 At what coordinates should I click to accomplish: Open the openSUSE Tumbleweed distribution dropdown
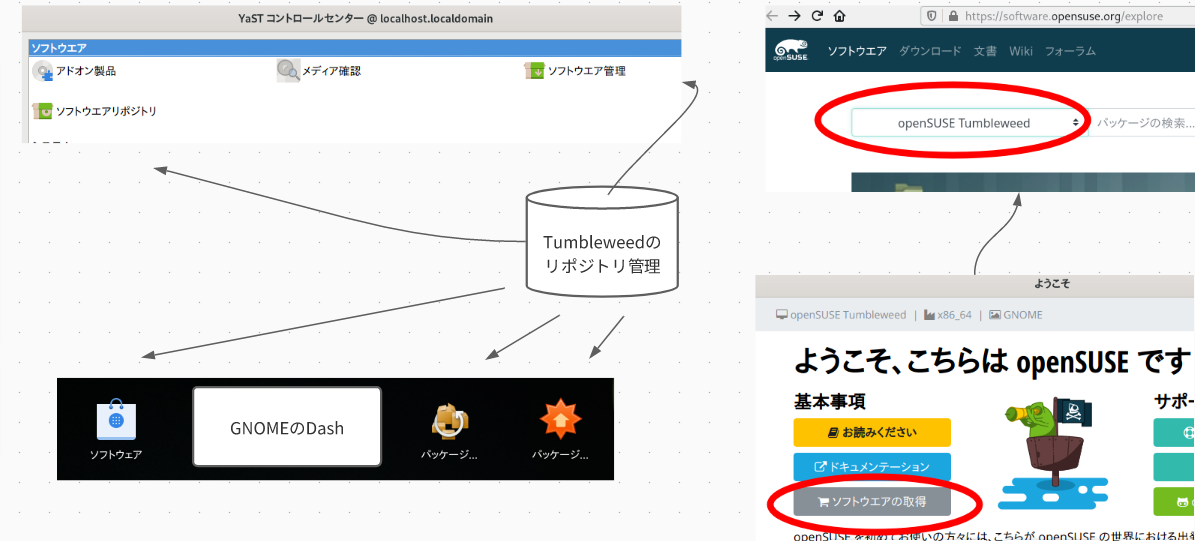(969, 123)
